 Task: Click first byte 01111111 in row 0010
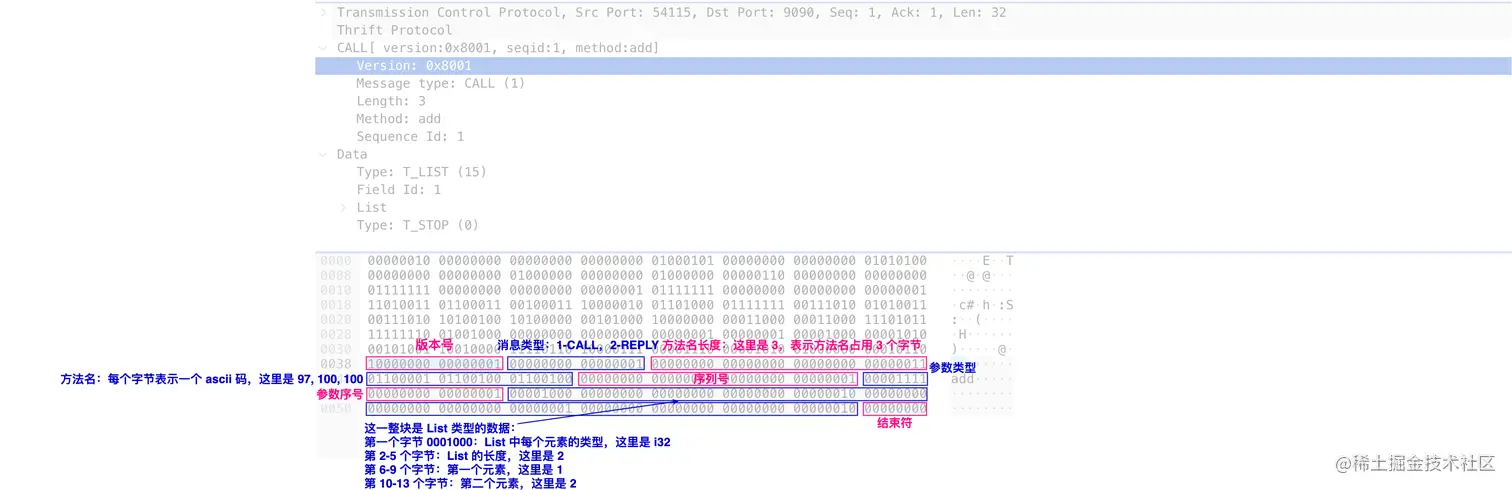click(x=399, y=290)
